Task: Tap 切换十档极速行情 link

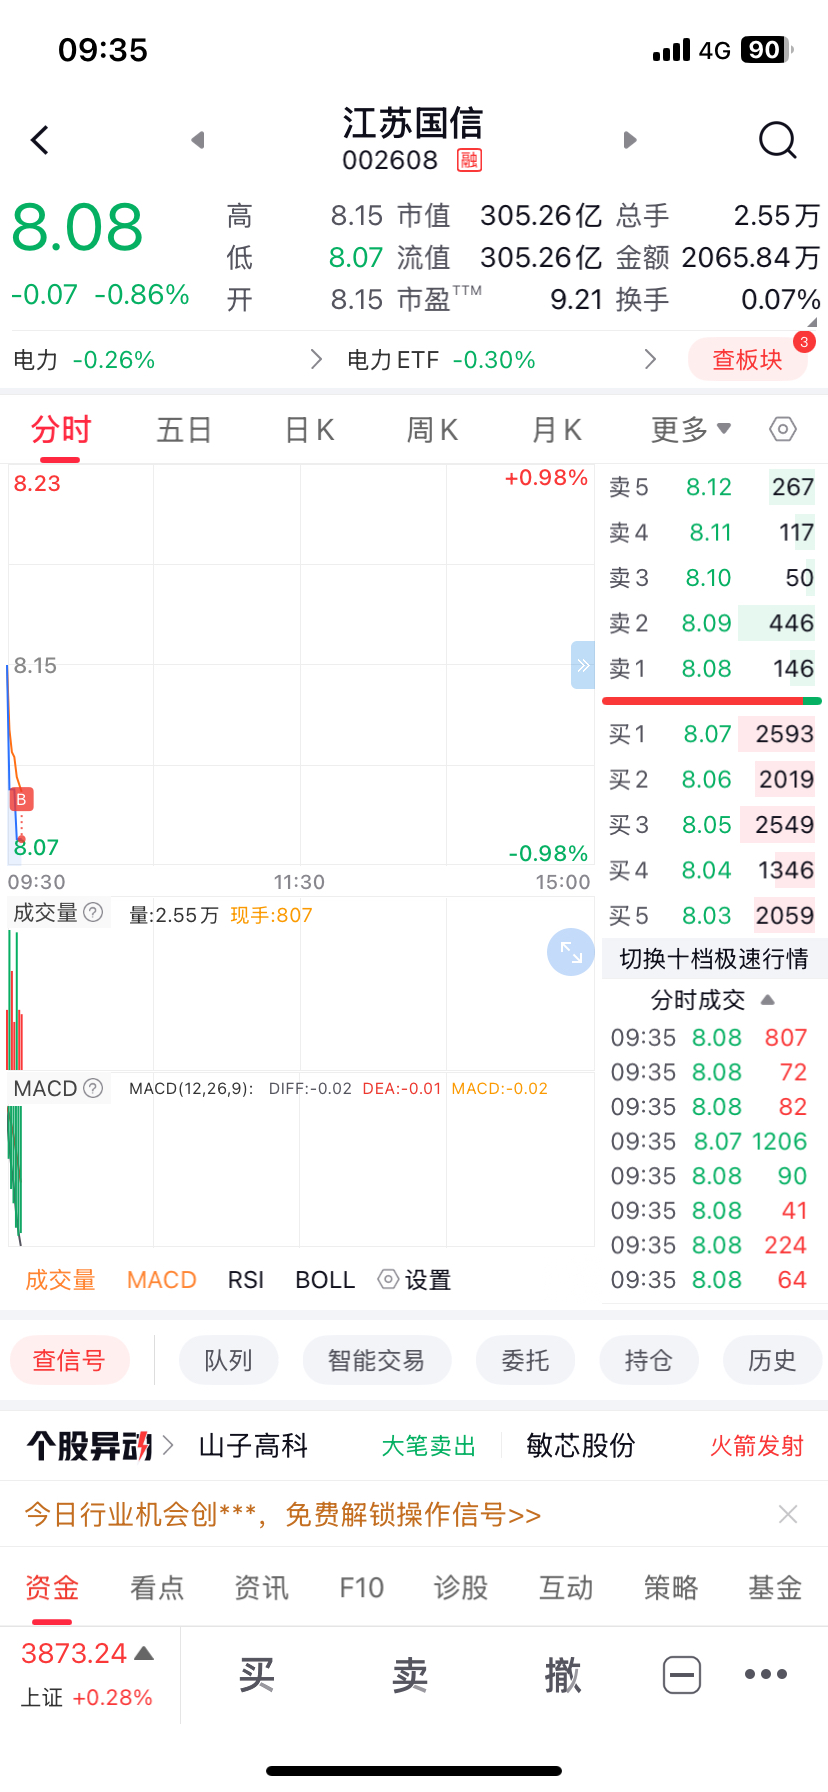Action: (714, 959)
